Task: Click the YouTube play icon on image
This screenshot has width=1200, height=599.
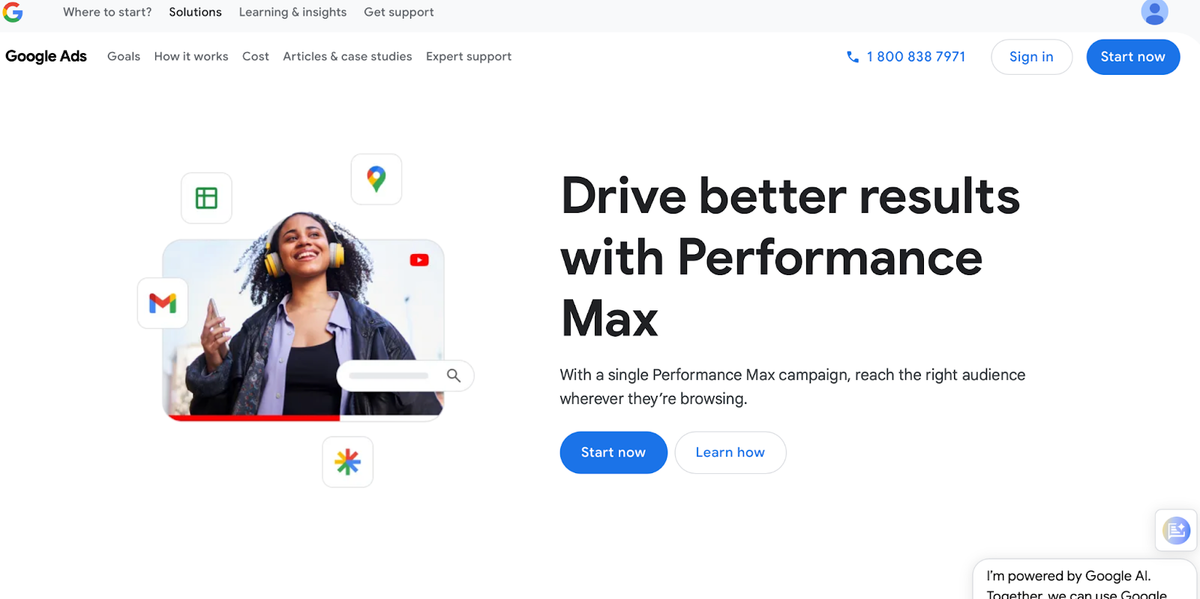Action: tap(419, 260)
